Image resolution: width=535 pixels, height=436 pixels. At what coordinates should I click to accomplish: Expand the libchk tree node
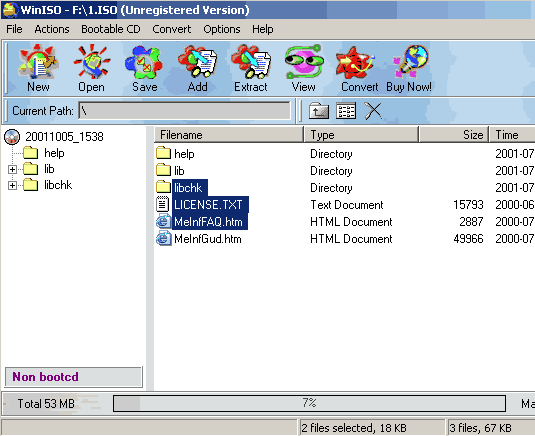(x=12, y=185)
